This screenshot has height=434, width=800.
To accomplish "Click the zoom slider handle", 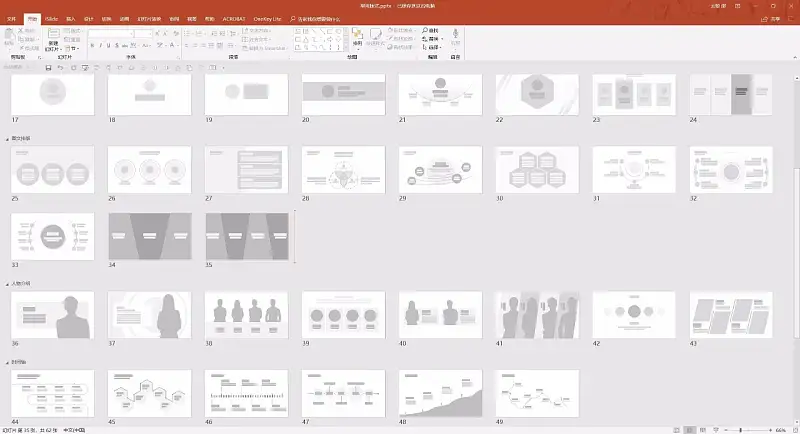I will click(x=741, y=430).
